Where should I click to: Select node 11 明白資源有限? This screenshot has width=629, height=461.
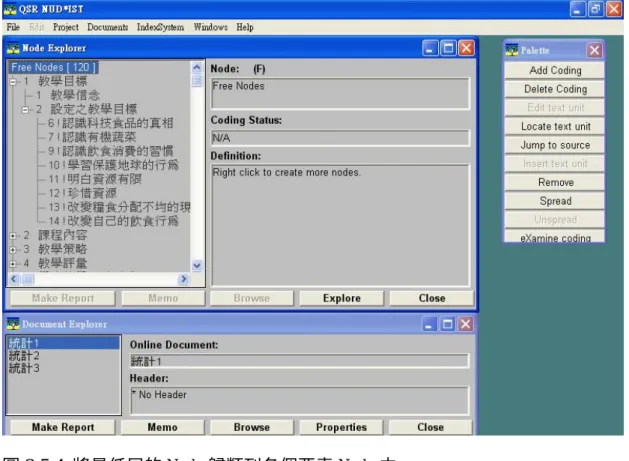[95, 179]
